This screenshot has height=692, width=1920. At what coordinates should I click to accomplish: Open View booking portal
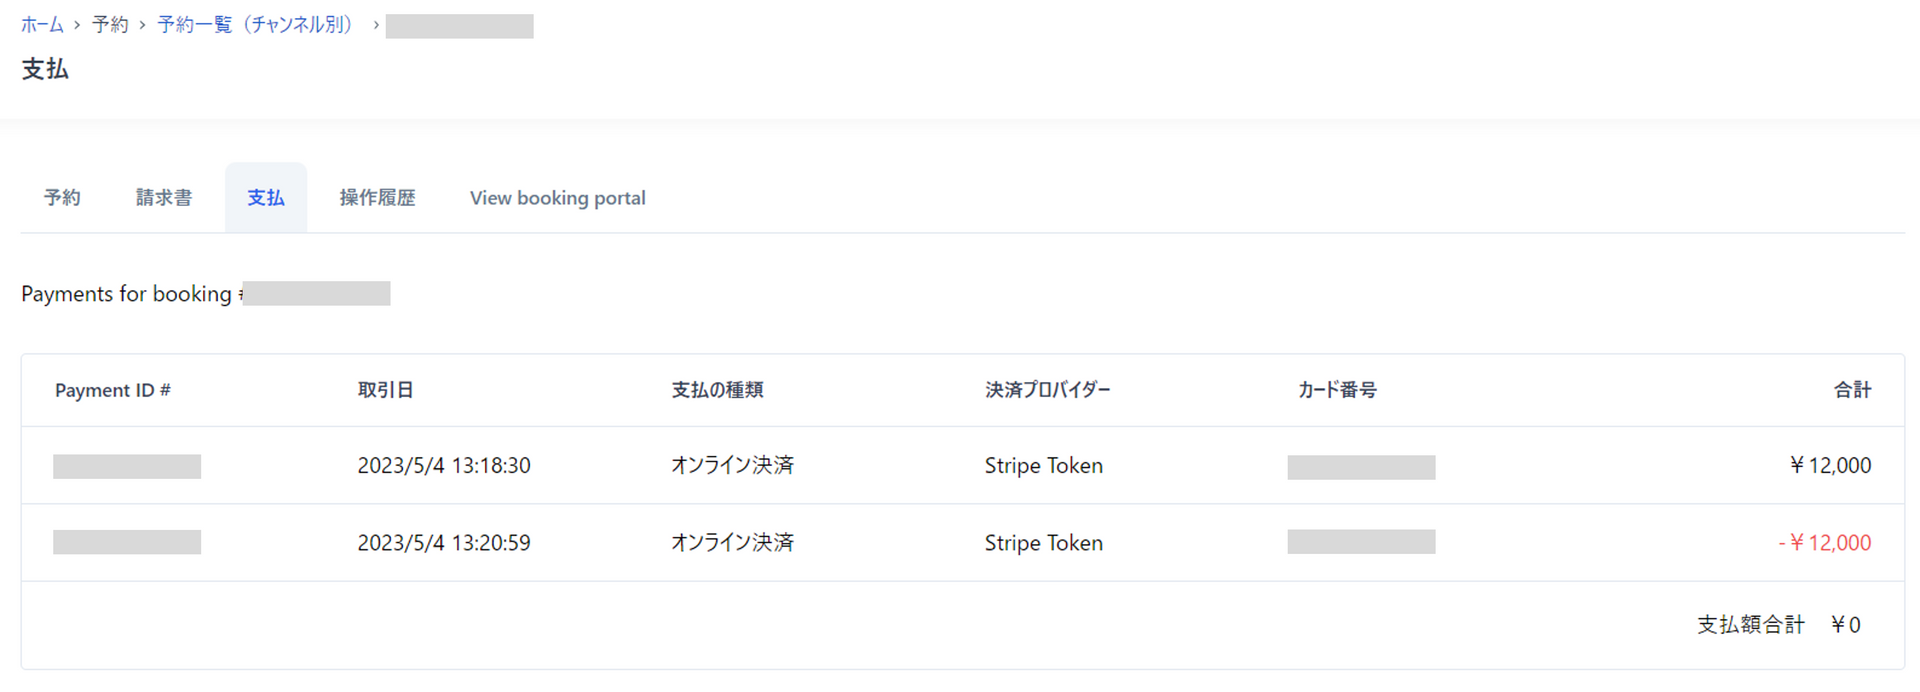(x=557, y=197)
